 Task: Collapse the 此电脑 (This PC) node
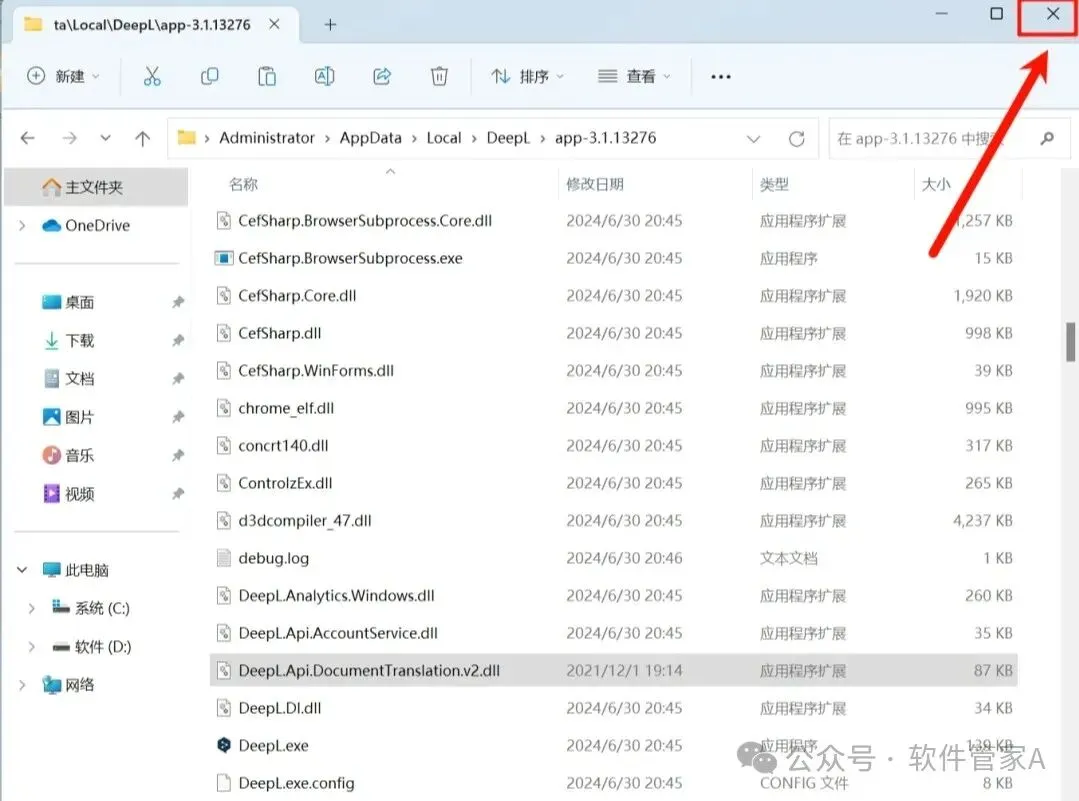(22, 570)
